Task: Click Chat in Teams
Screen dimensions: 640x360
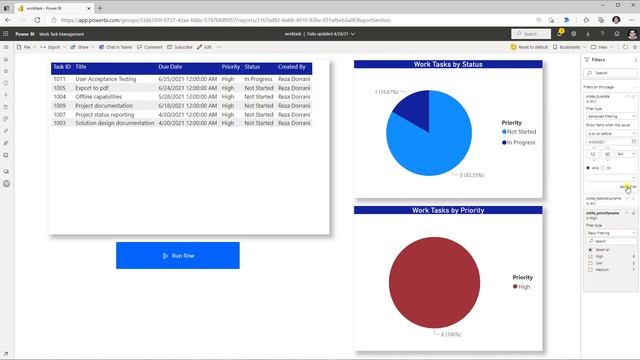Action: pos(116,47)
